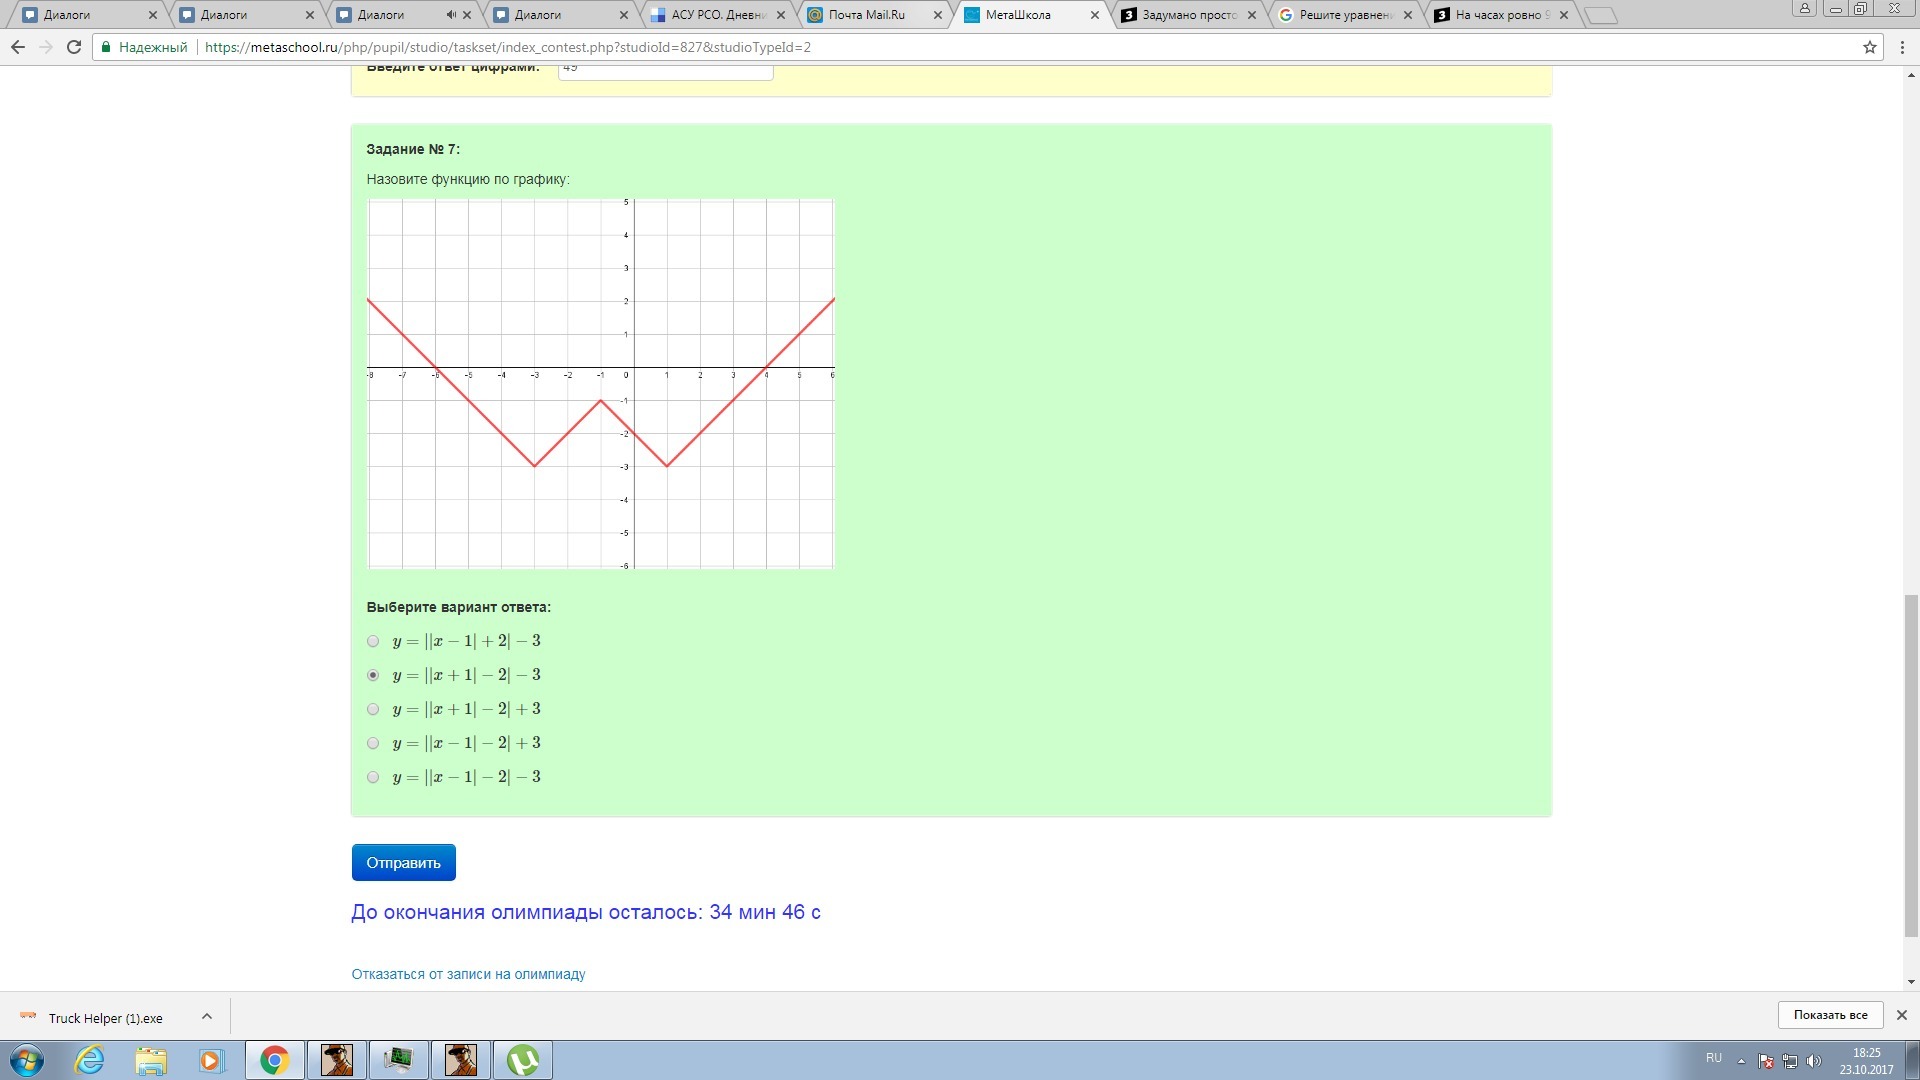Open Chrome from the taskbar

[x=274, y=1060]
